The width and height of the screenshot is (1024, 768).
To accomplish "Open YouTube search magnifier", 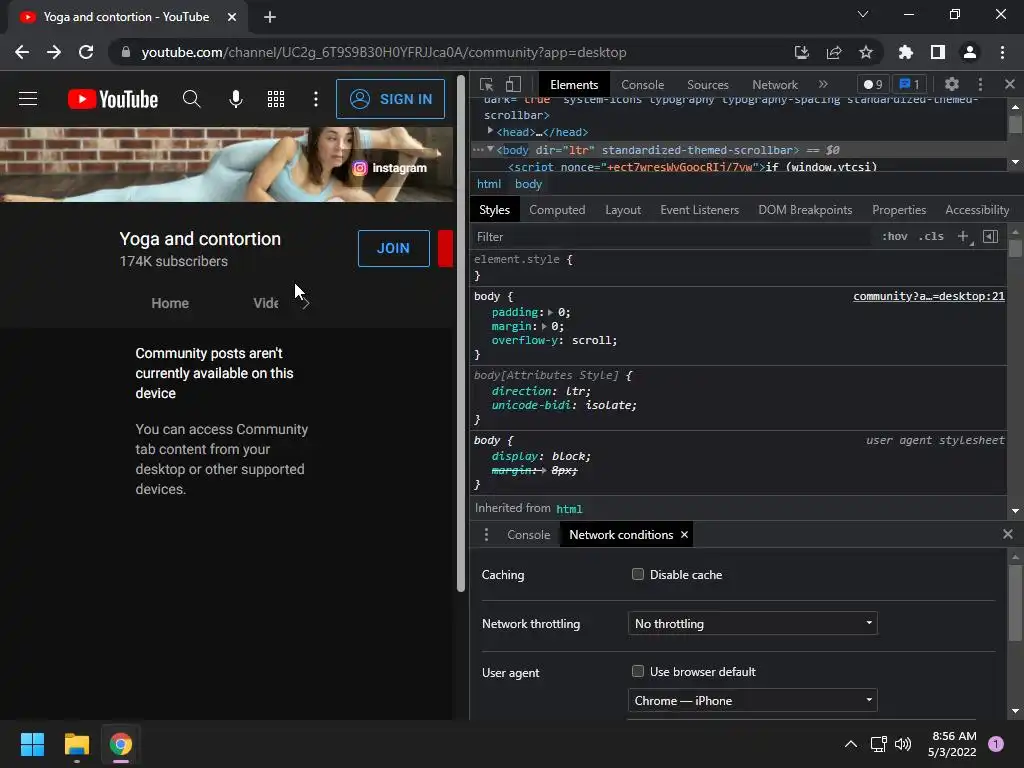I will tap(191, 99).
